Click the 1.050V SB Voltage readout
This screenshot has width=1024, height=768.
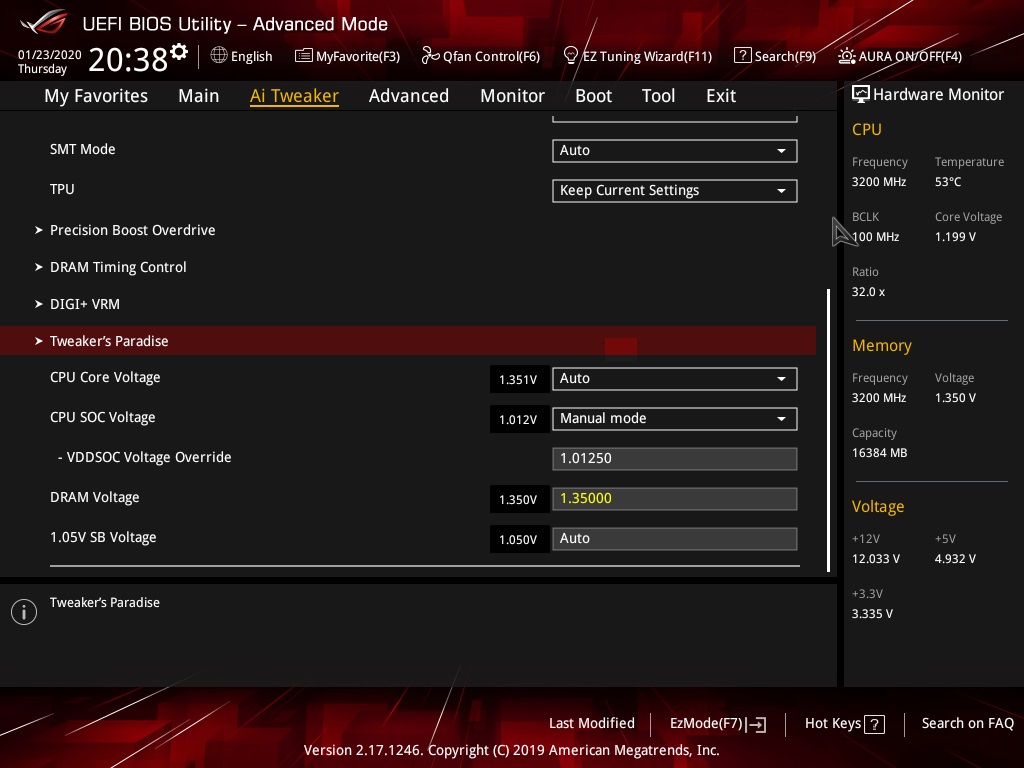coord(519,539)
